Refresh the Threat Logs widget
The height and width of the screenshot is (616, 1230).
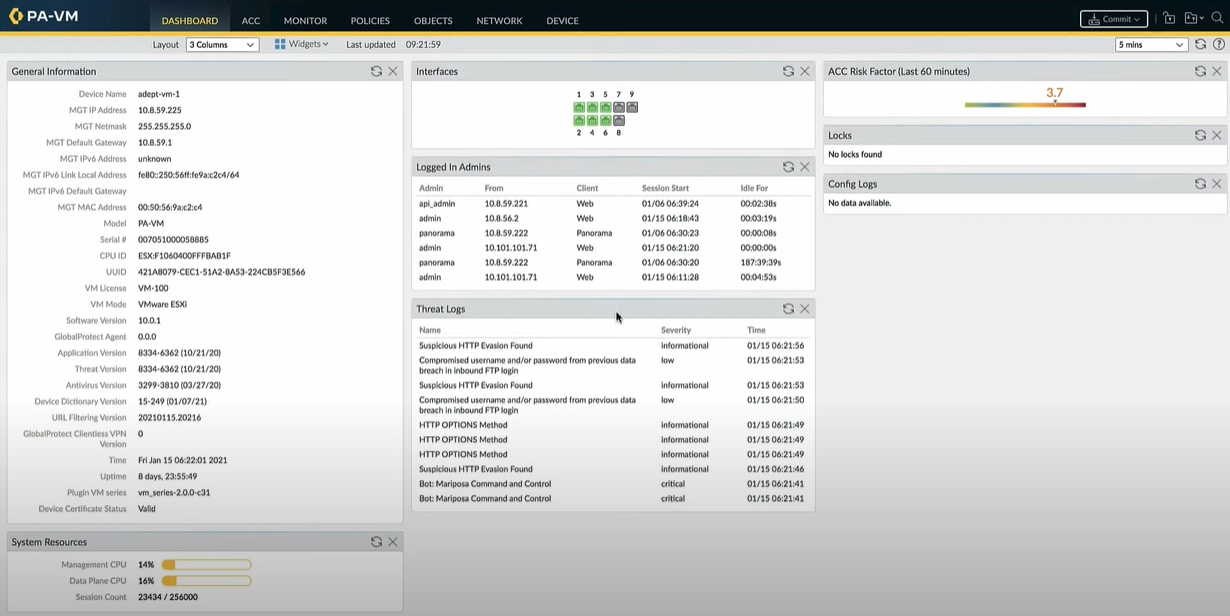788,308
